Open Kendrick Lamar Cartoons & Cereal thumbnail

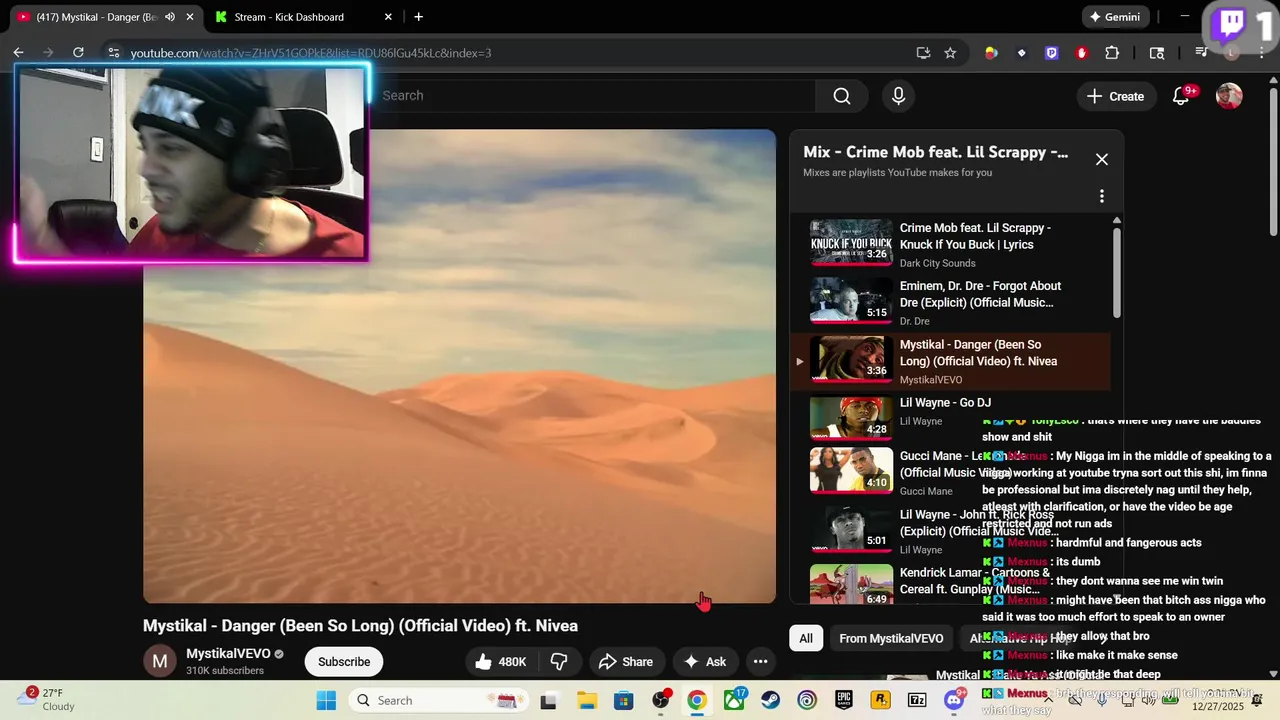pos(851,584)
